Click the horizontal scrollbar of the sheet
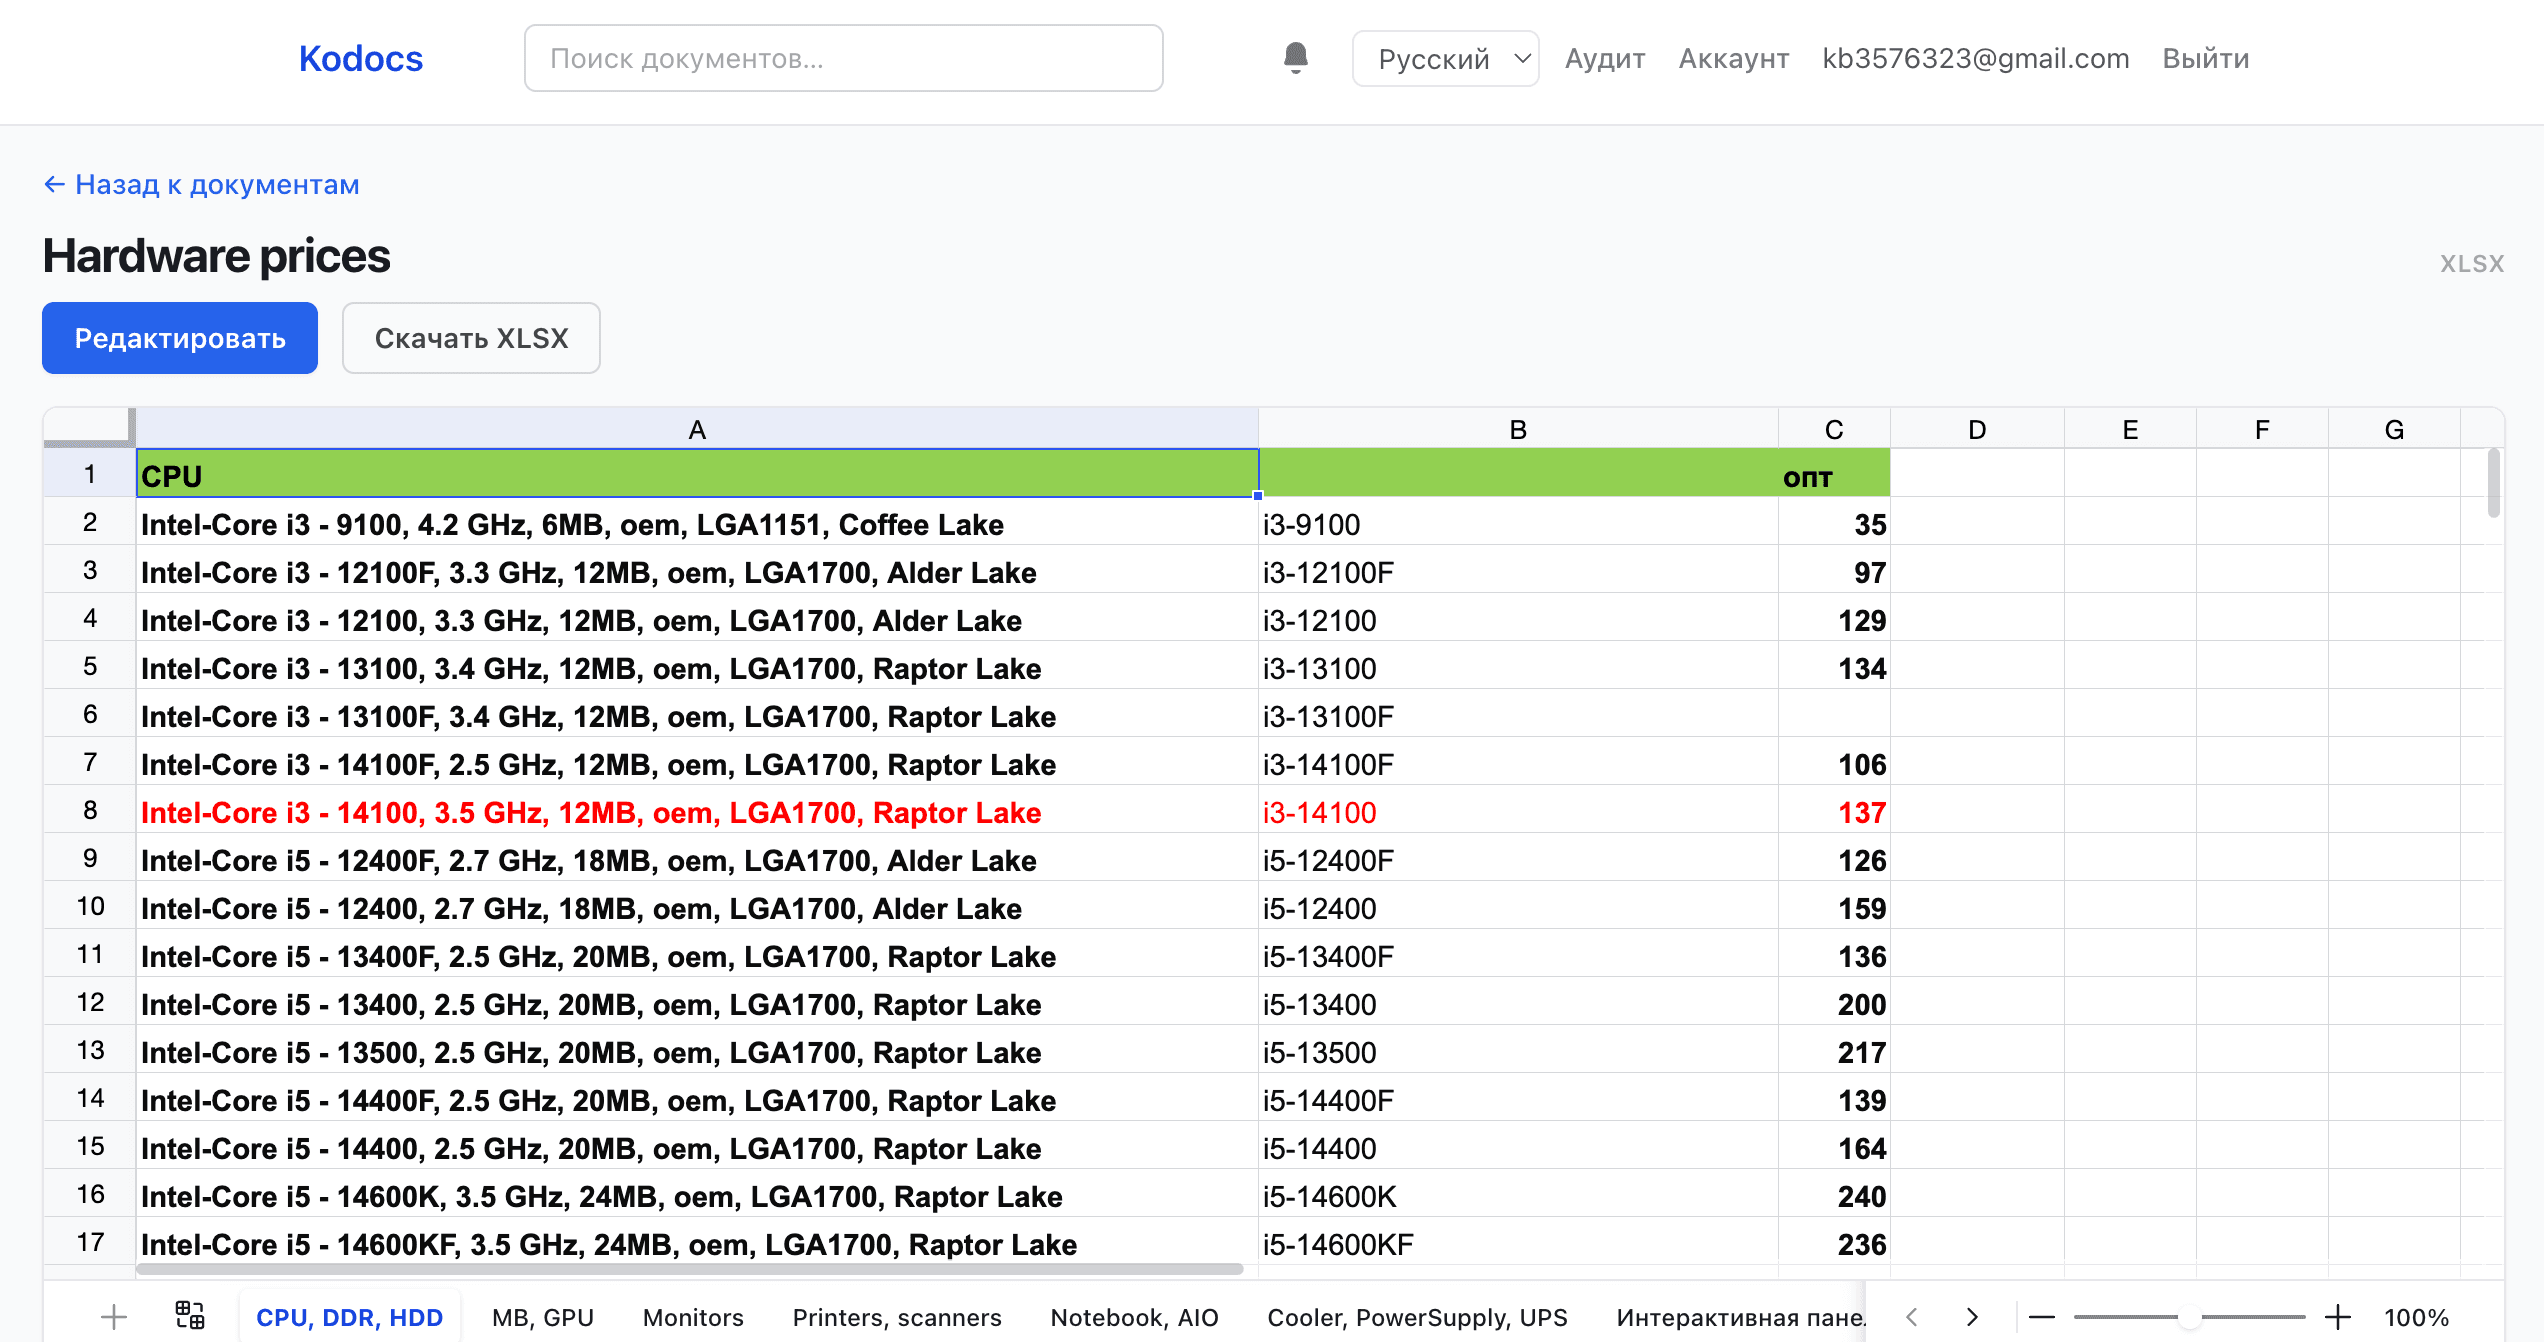 (x=689, y=1269)
